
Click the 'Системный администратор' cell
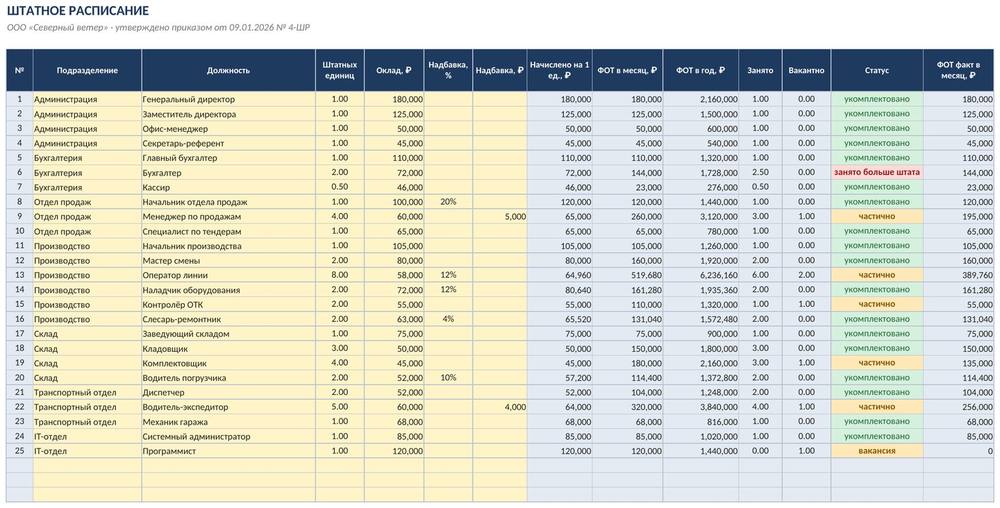228,437
